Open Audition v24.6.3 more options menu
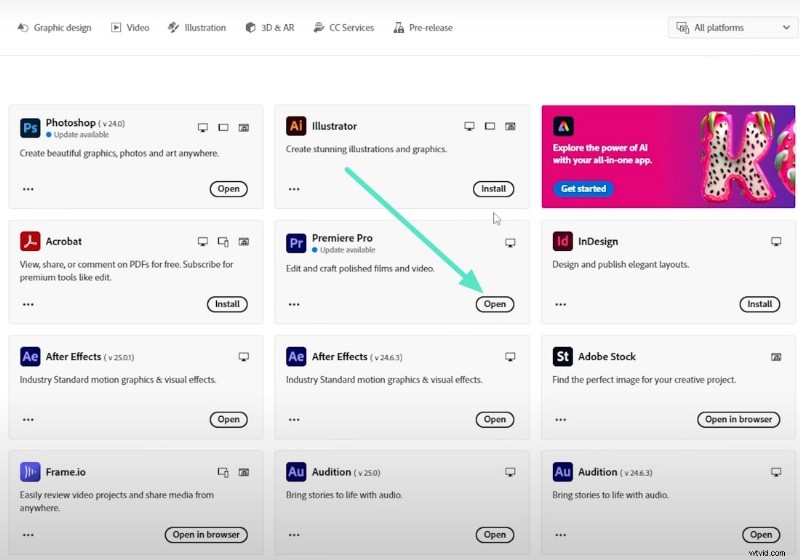 [561, 535]
